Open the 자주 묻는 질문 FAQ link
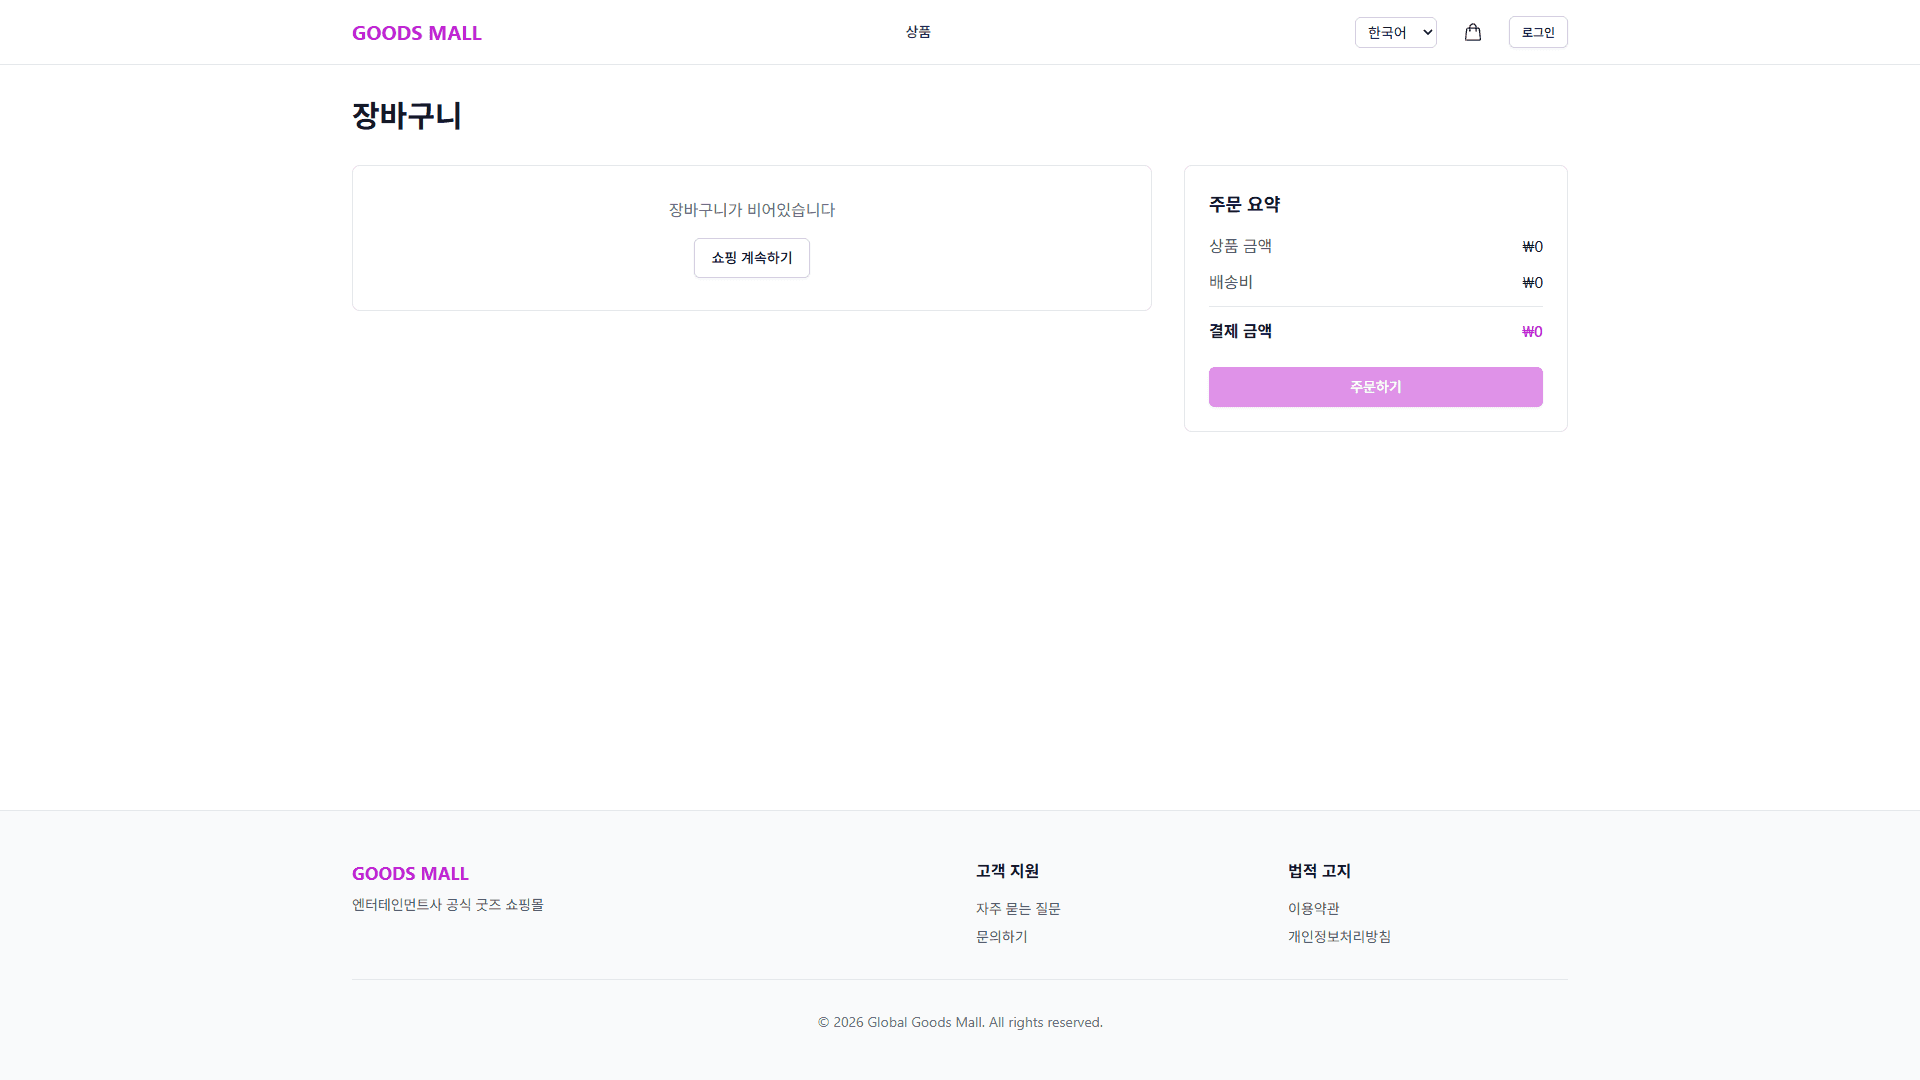 coord(1018,908)
